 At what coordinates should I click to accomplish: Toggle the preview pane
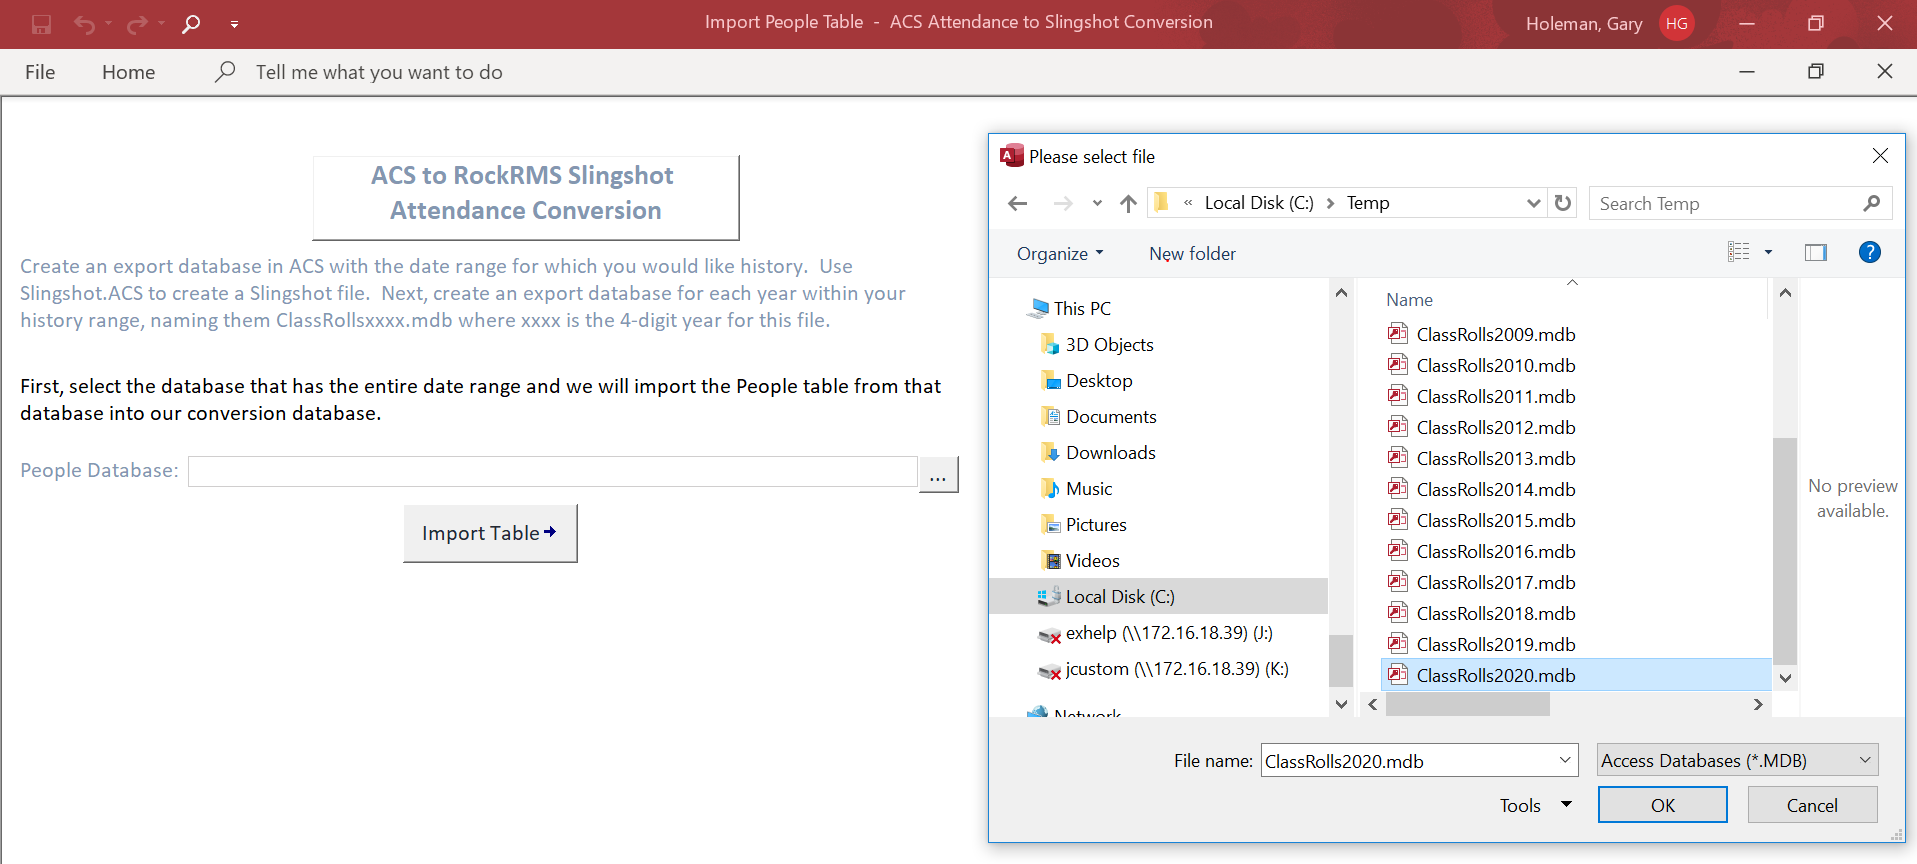click(1816, 252)
